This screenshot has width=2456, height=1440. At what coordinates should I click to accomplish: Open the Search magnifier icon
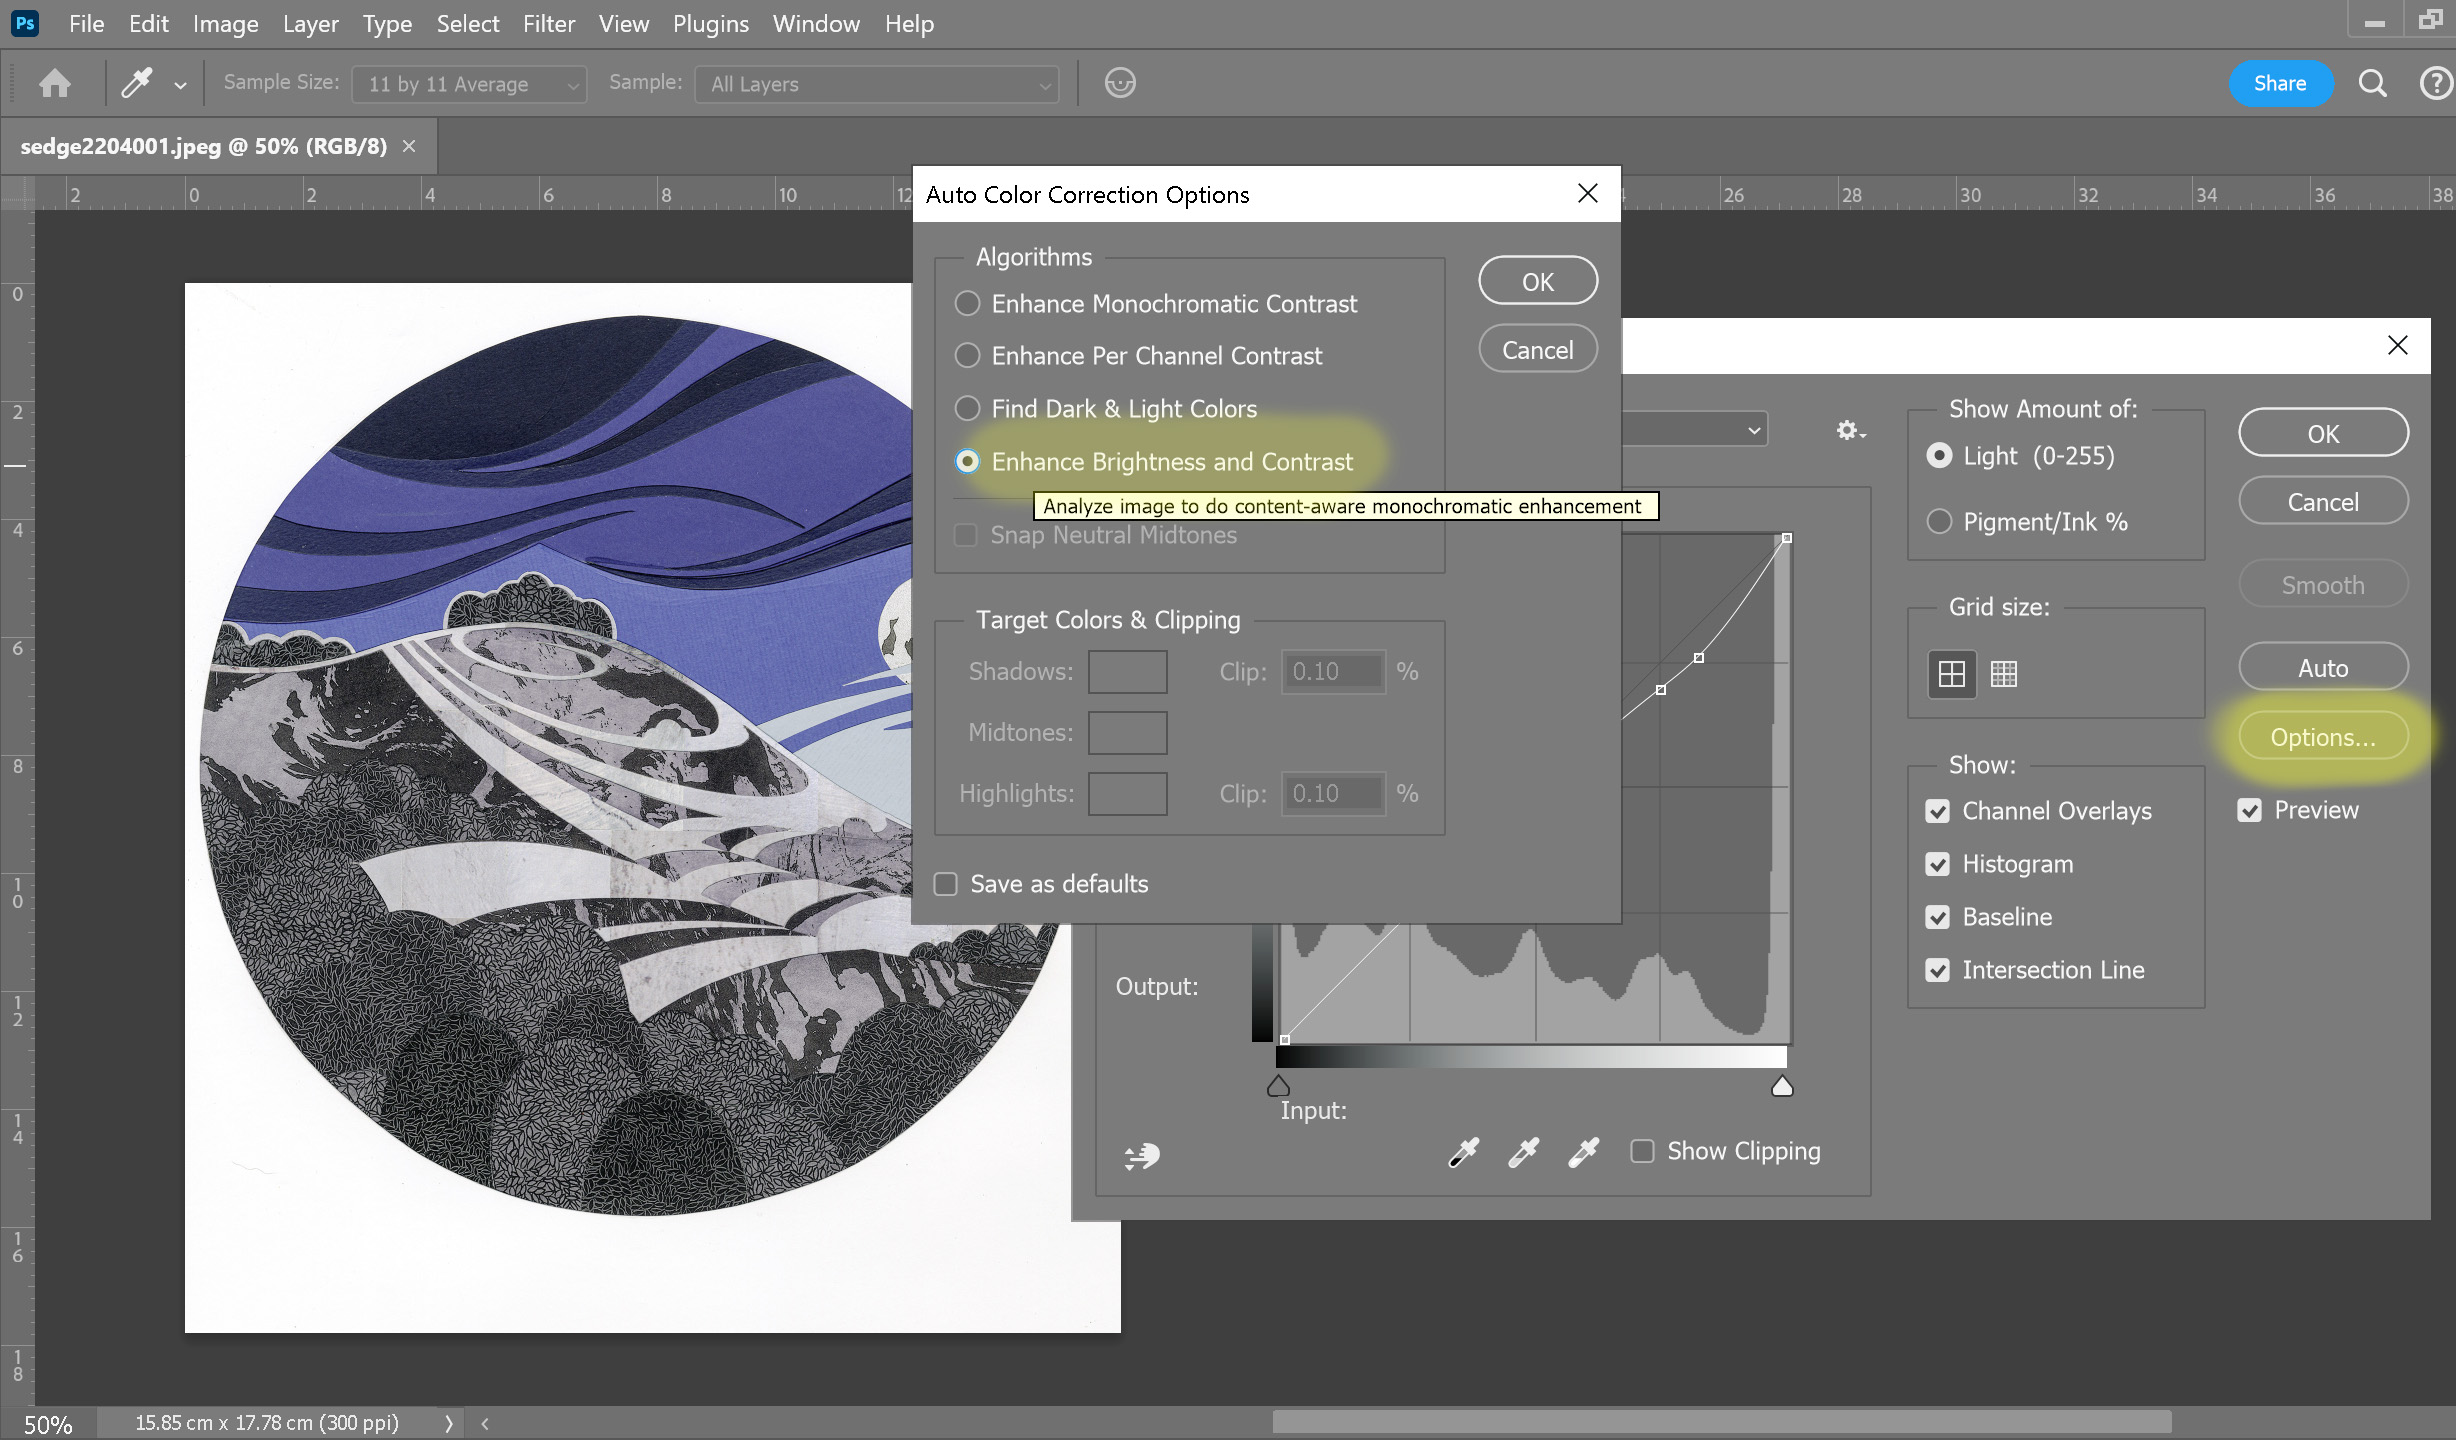[2372, 83]
